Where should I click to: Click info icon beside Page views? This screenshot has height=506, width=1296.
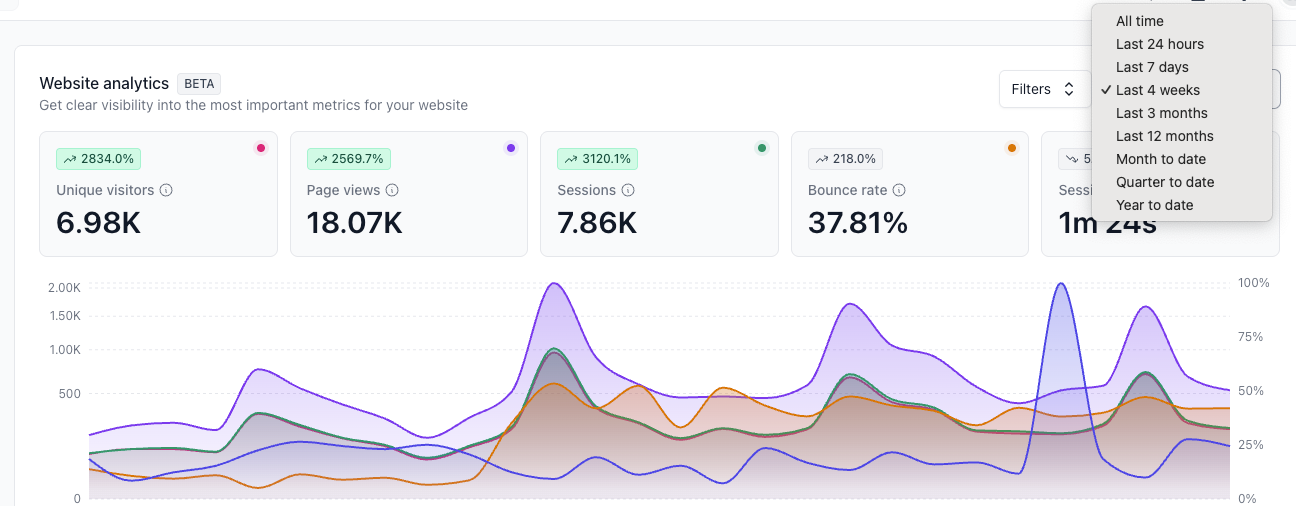click(x=392, y=190)
